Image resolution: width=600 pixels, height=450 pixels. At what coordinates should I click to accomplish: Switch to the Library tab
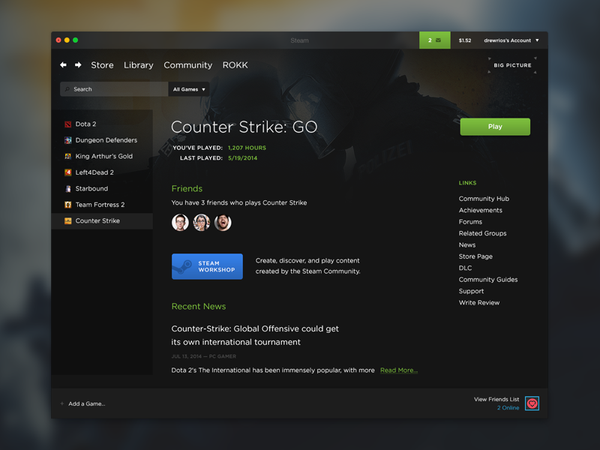(x=139, y=65)
